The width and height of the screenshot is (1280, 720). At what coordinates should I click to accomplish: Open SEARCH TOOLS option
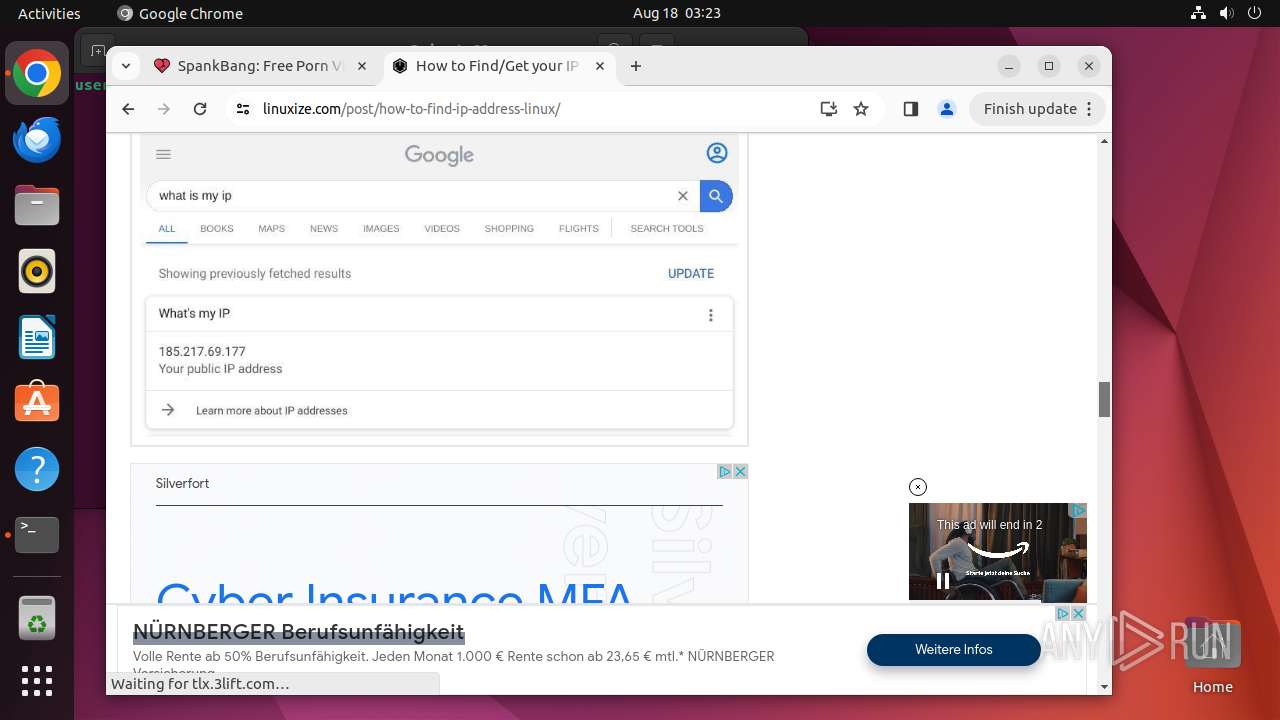click(667, 229)
